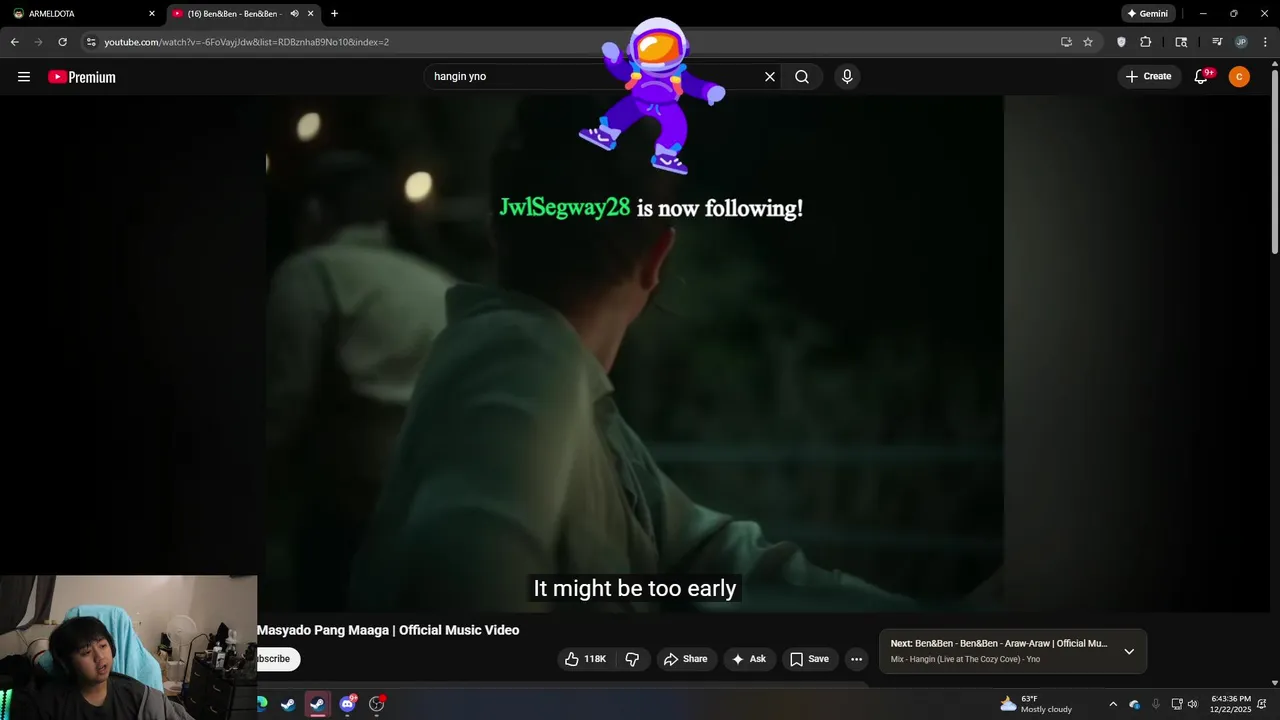Open YouTube notifications bell
The image size is (1280, 720).
tap(1202, 77)
